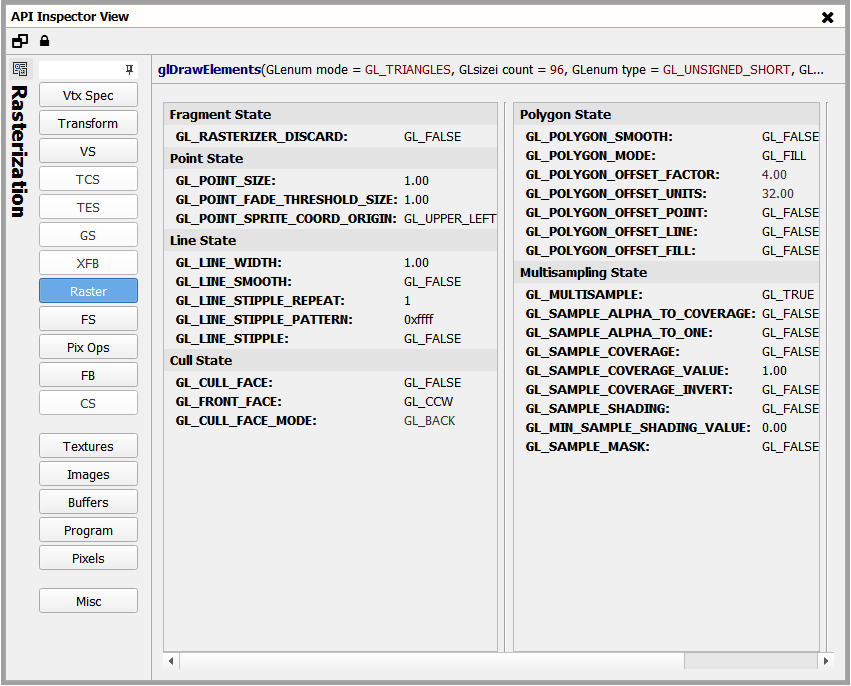
Task: Select GL_SAMPLE_COVERAGE_VALUE label
Action: pos(627,371)
